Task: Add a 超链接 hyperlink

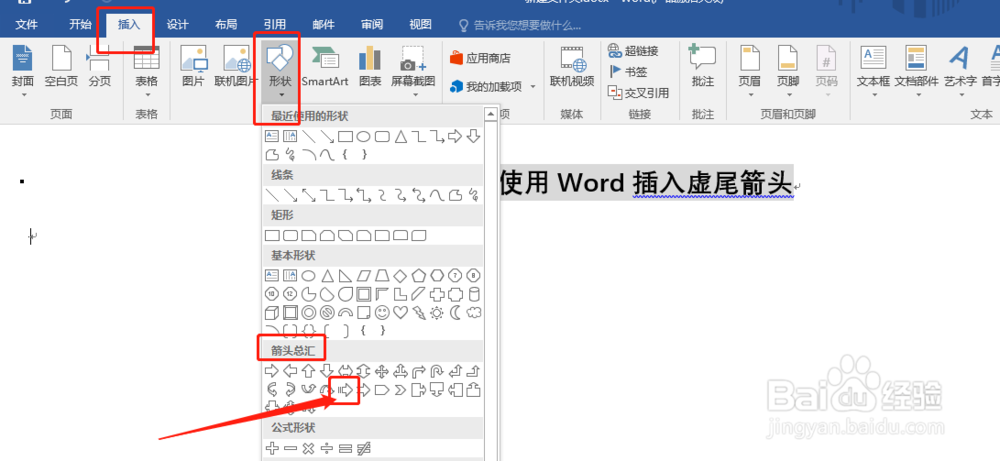Action: tap(633, 51)
